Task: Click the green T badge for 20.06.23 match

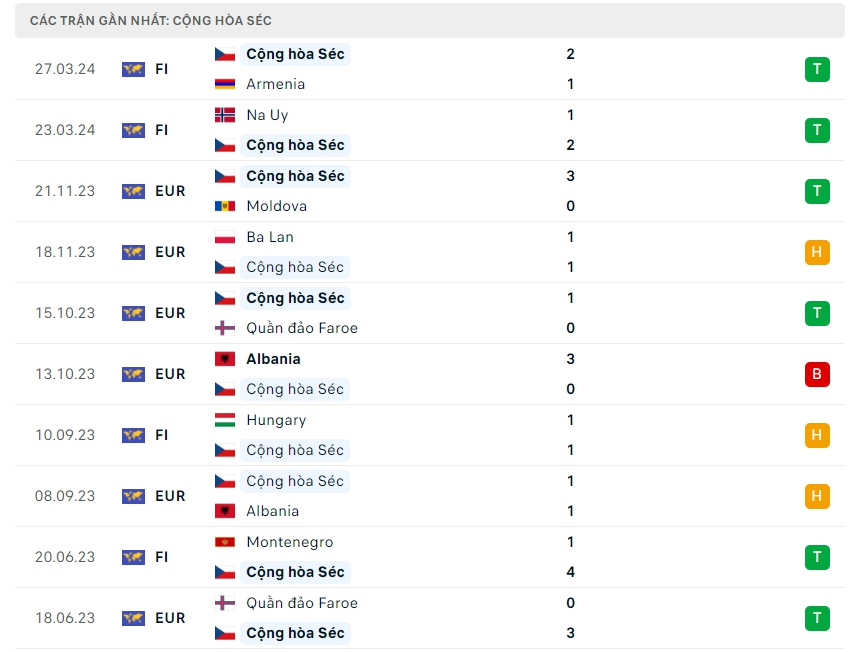Action: point(816,557)
